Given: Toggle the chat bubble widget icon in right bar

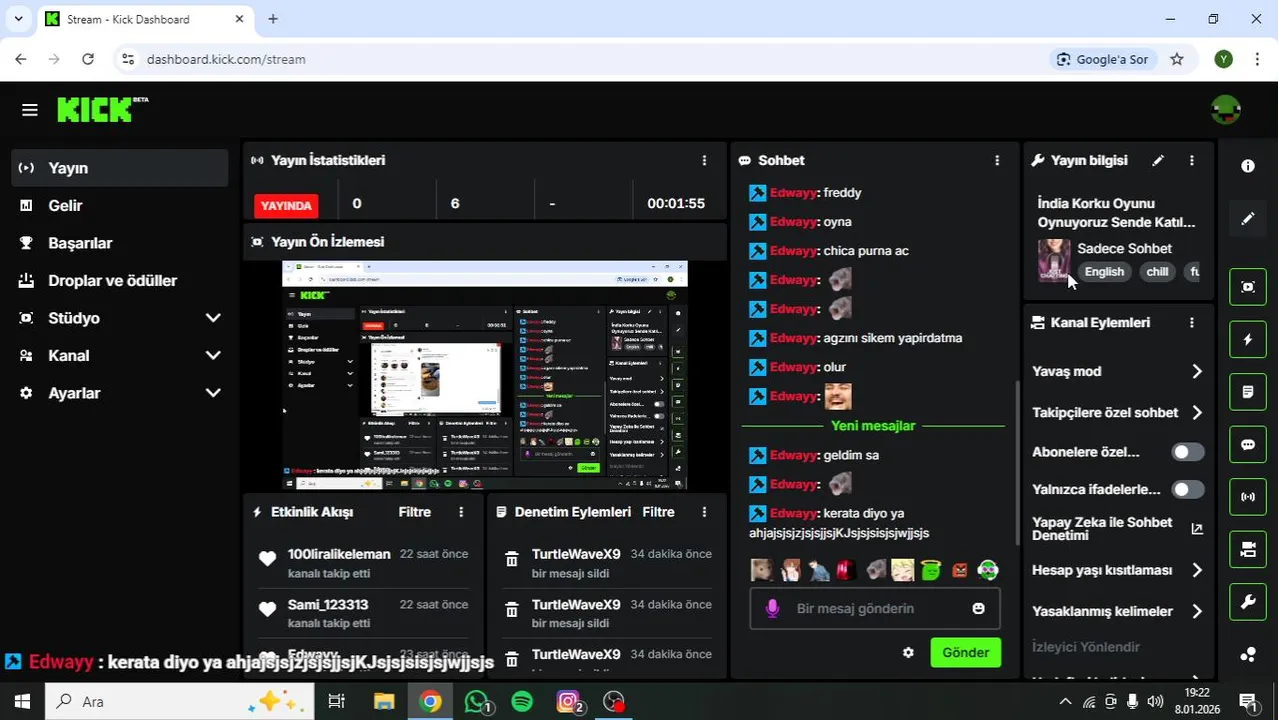Looking at the screenshot, I should (x=1248, y=445).
